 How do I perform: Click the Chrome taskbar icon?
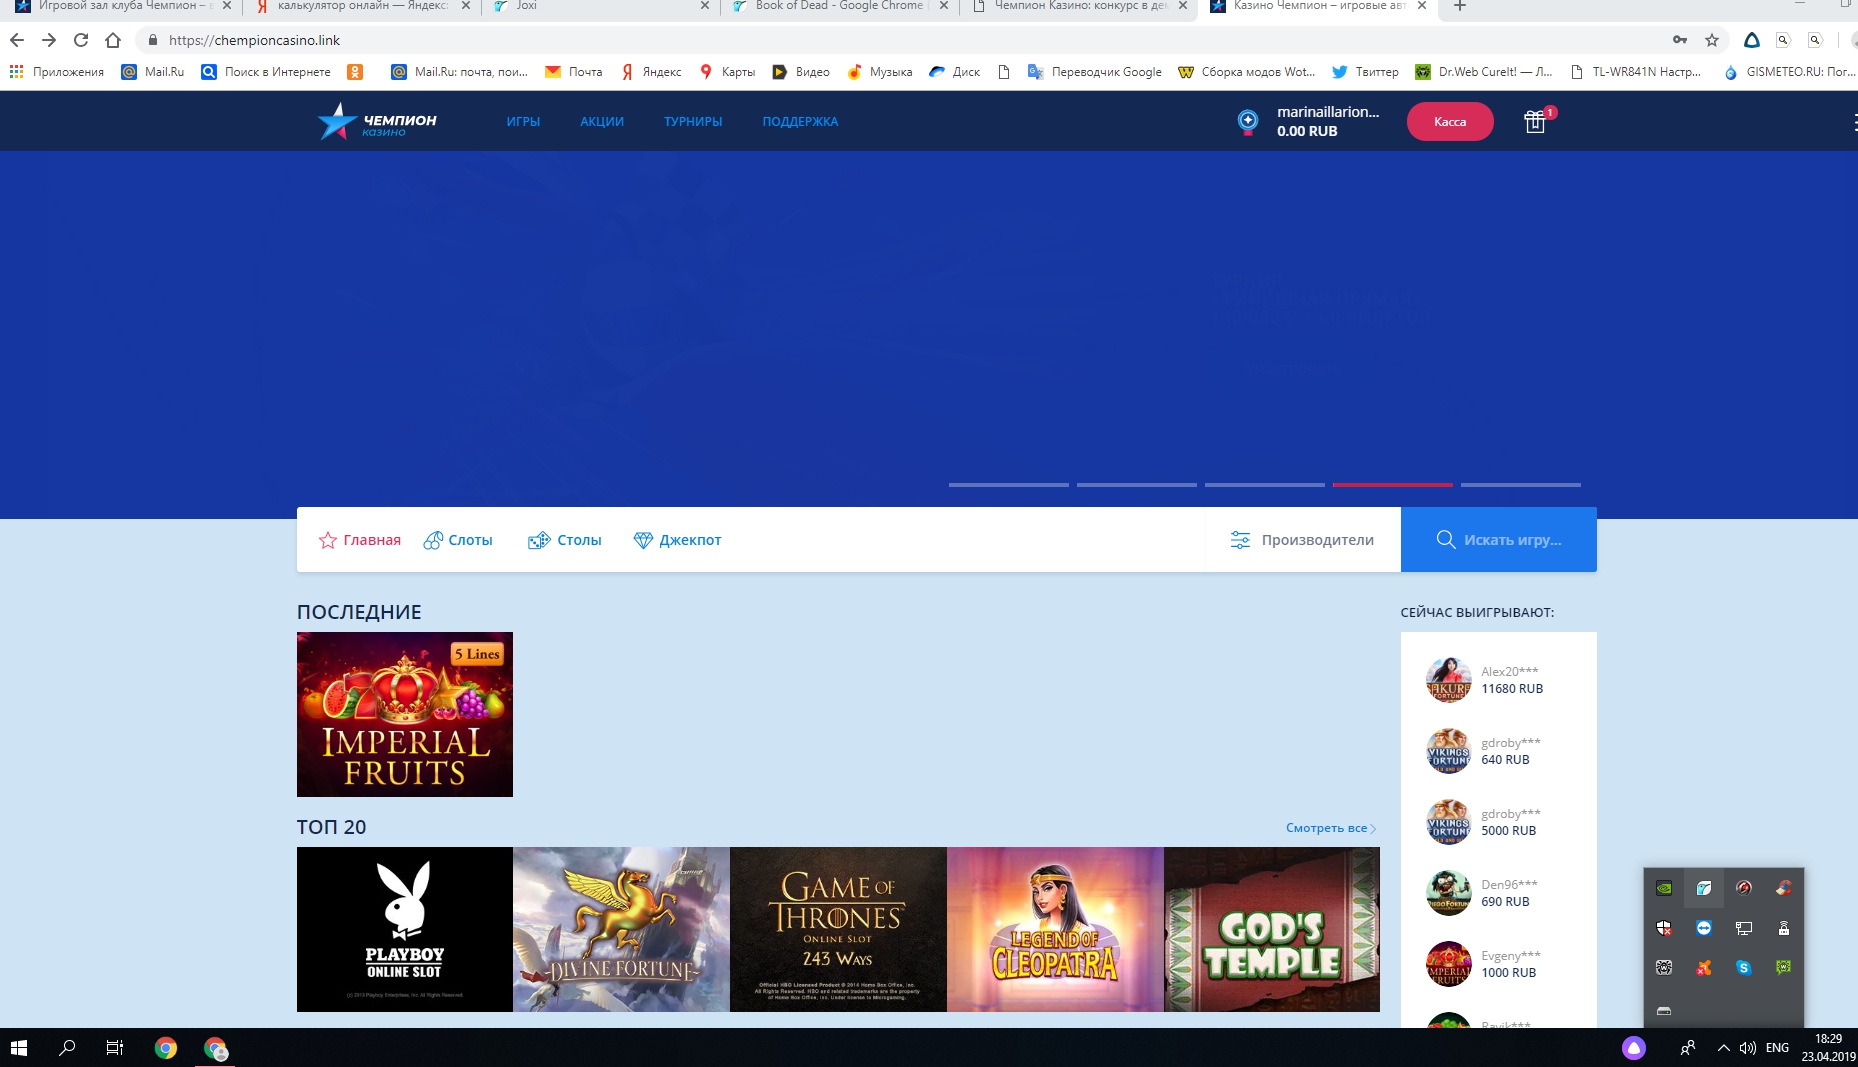point(166,1048)
